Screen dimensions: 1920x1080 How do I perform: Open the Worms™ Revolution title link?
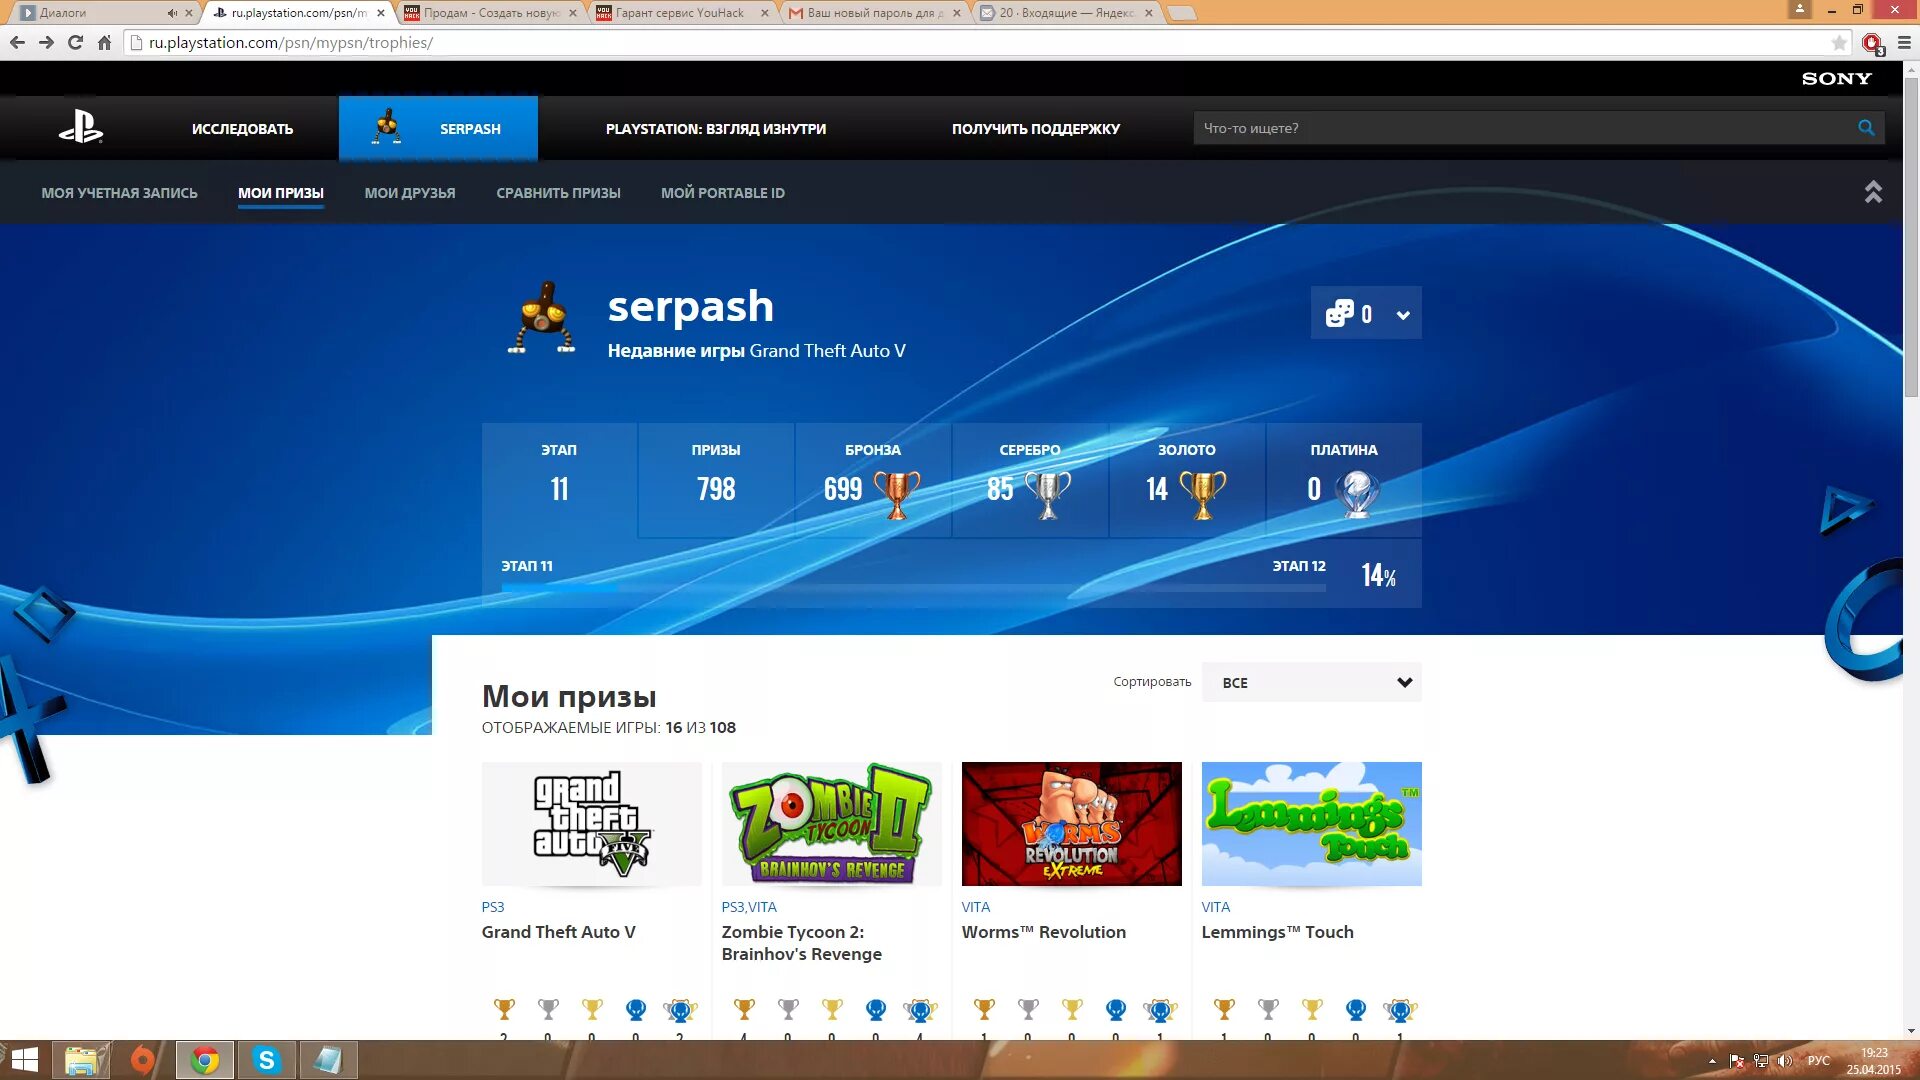click(1044, 932)
